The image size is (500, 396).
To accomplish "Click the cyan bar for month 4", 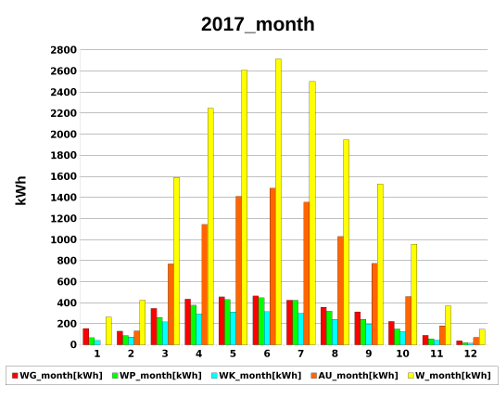I will (x=199, y=329).
